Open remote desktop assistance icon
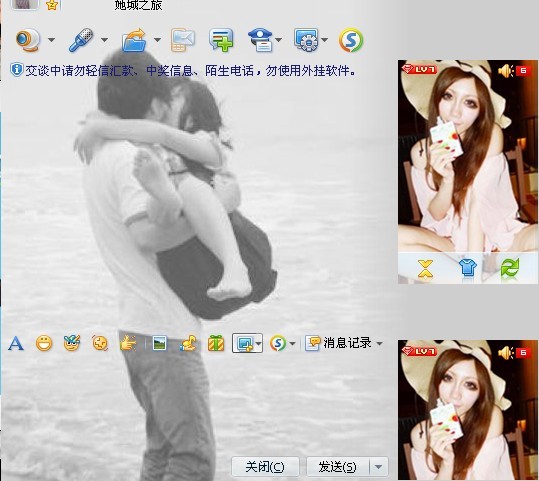The height and width of the screenshot is (481, 539). click(306, 40)
